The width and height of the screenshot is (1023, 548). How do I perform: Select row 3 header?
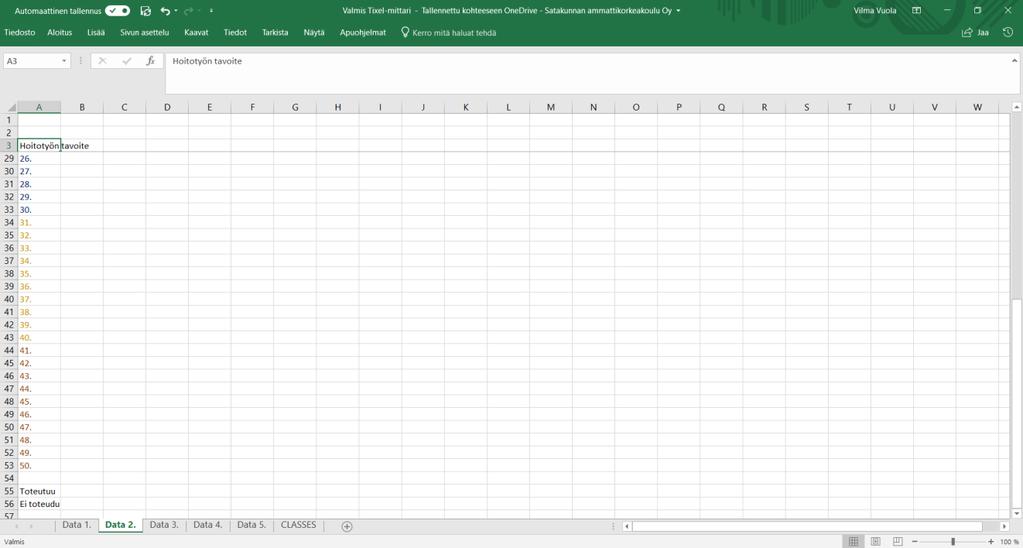click(9, 145)
